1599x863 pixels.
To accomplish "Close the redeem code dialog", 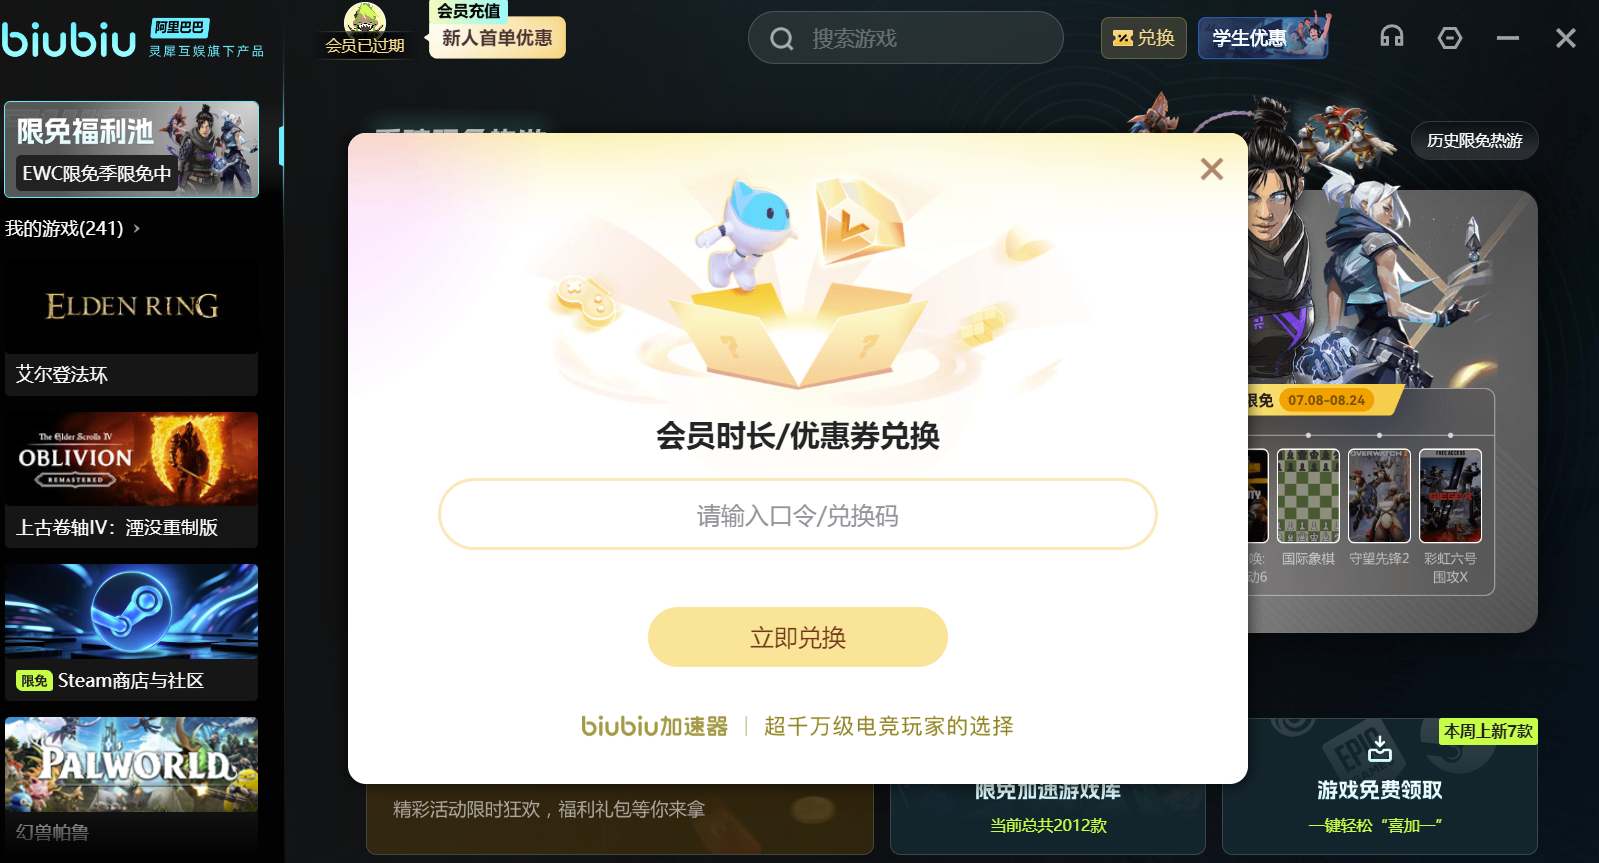I will 1211,169.
